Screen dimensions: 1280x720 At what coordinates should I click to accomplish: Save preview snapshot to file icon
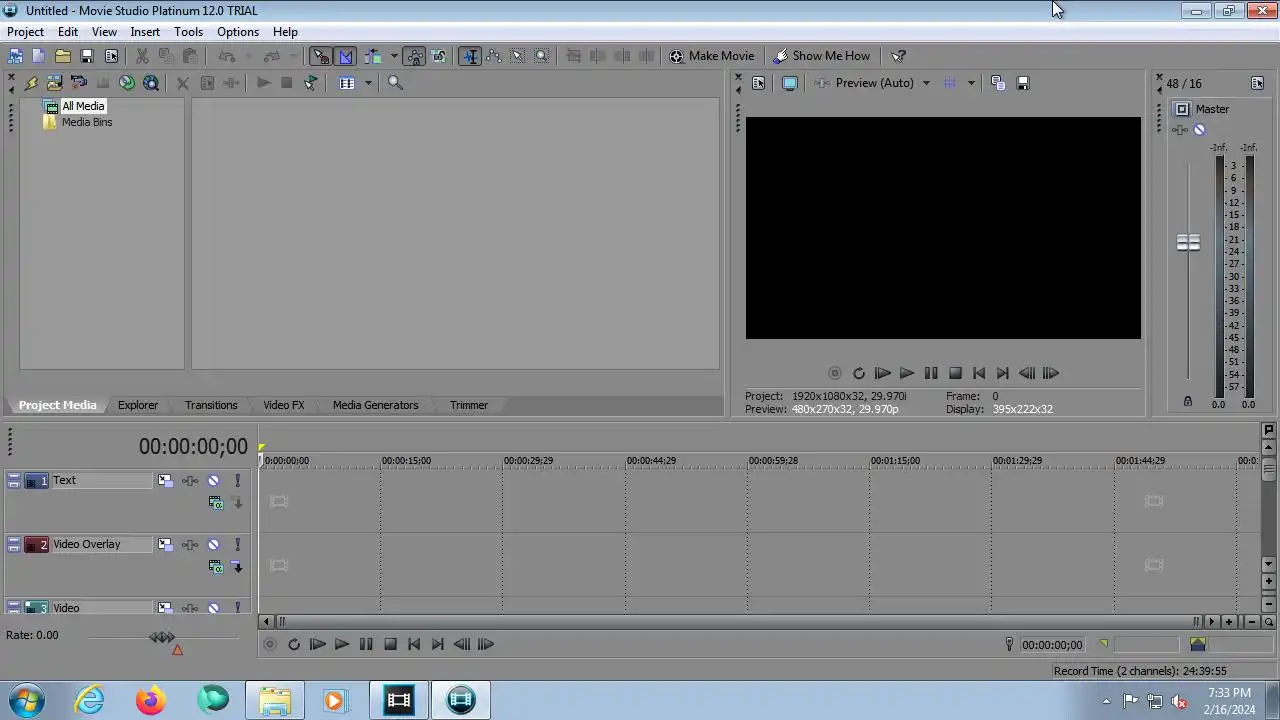tap(1023, 83)
